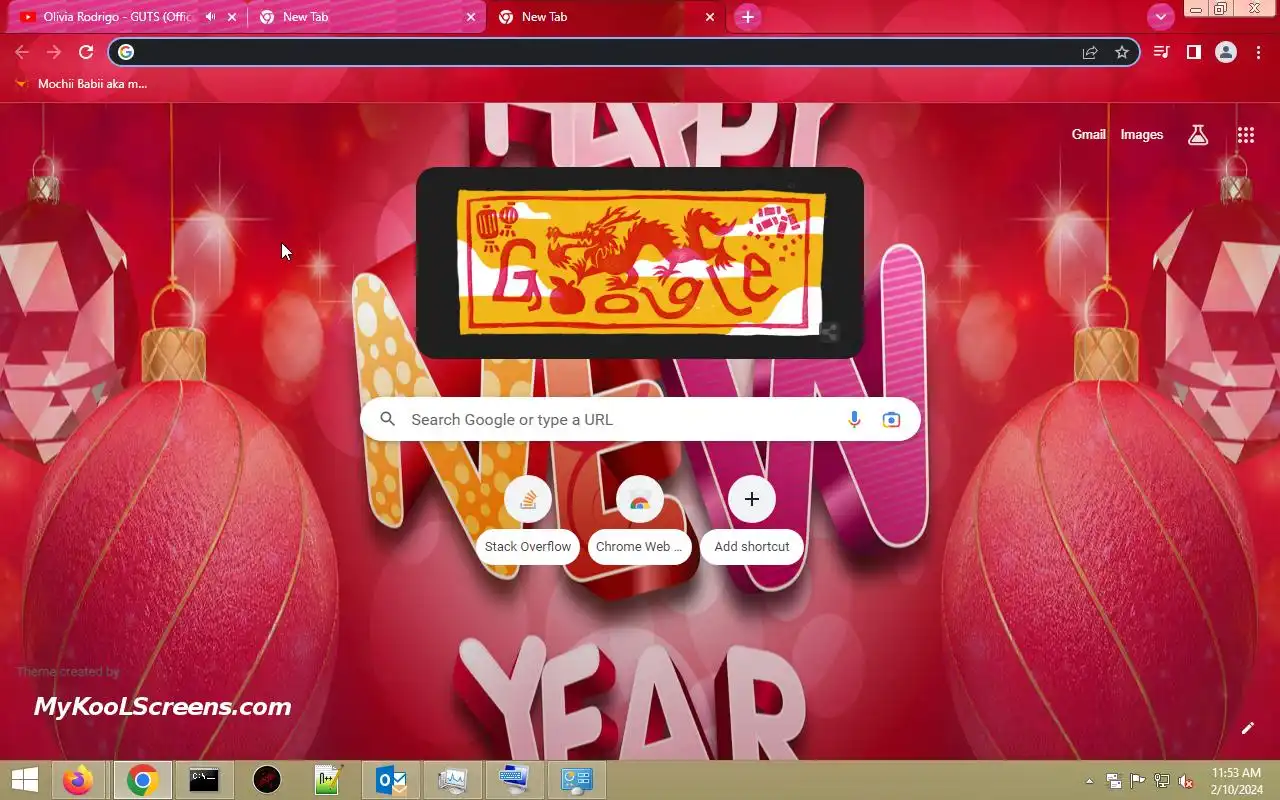Click the Chrome taskbar icon
The height and width of the screenshot is (800, 1280).
tap(142, 780)
